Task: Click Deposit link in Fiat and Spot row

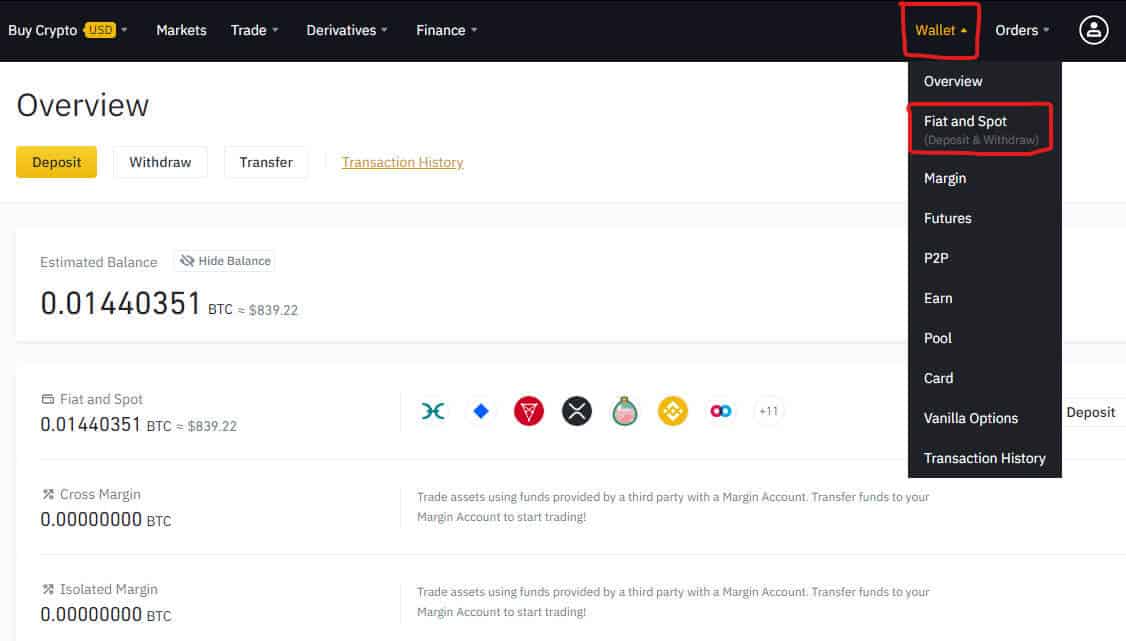Action: tap(1090, 412)
